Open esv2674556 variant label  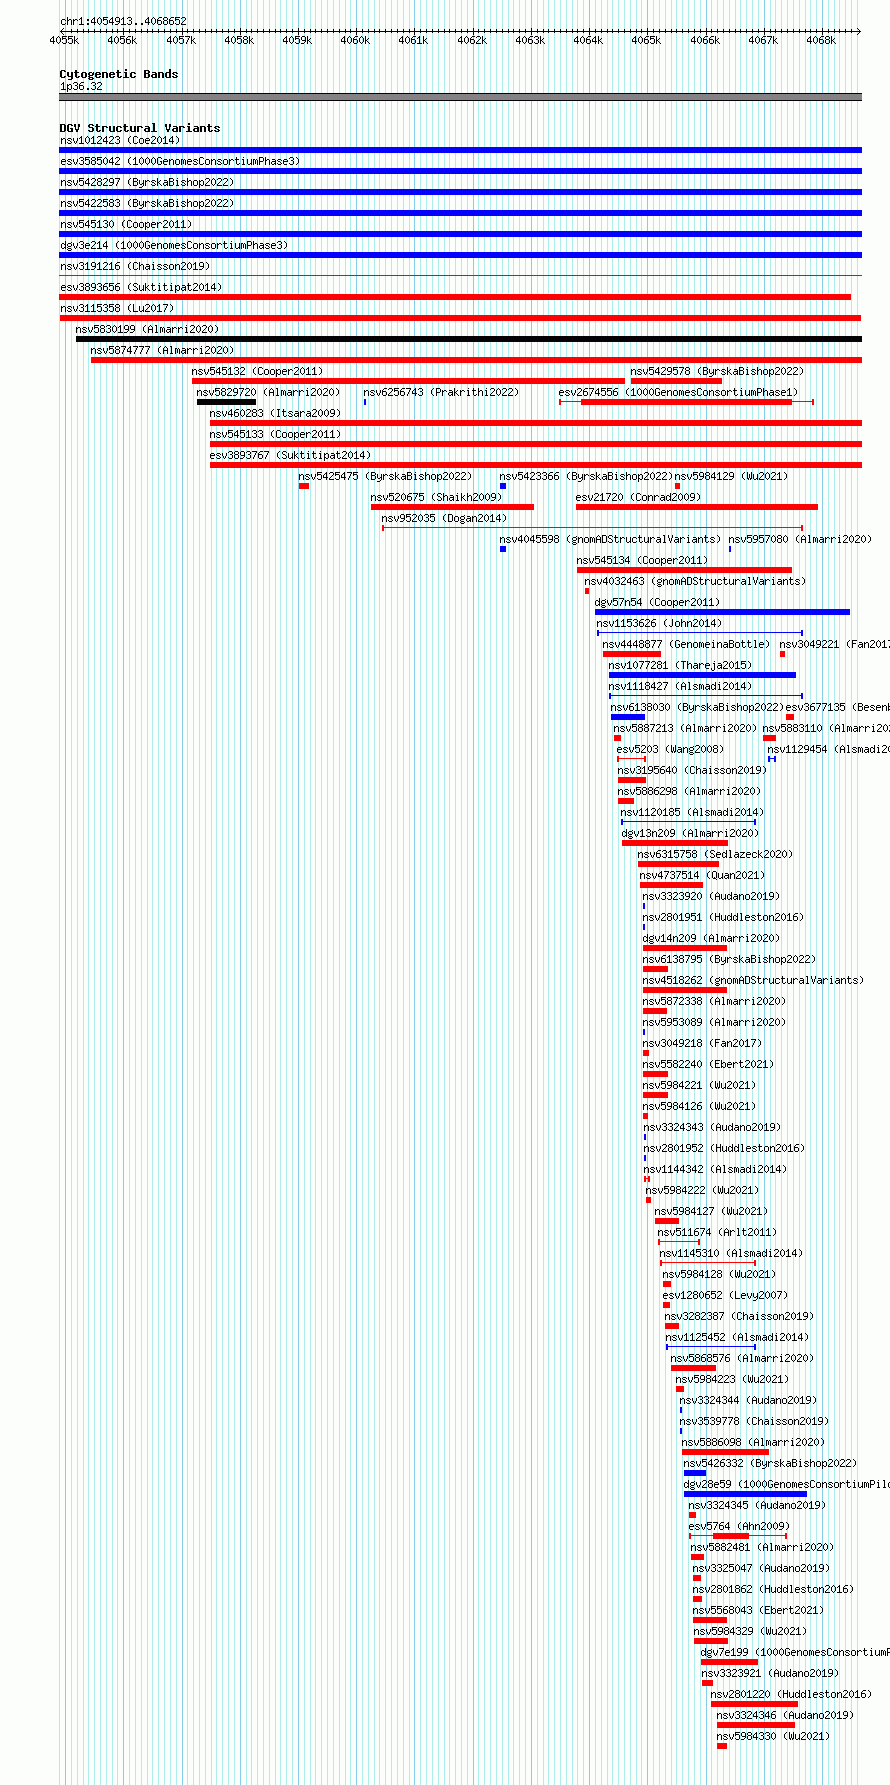point(679,392)
